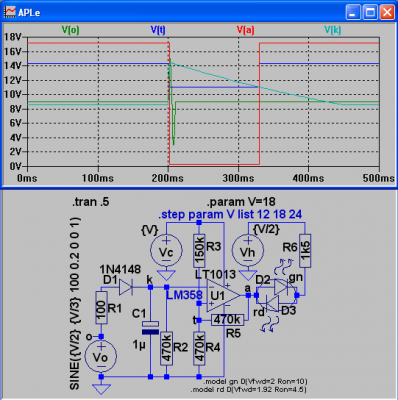Screen dimensions: 398x400
Task: Click the APLe window icon
Action: pyautogui.click(x=9, y=12)
